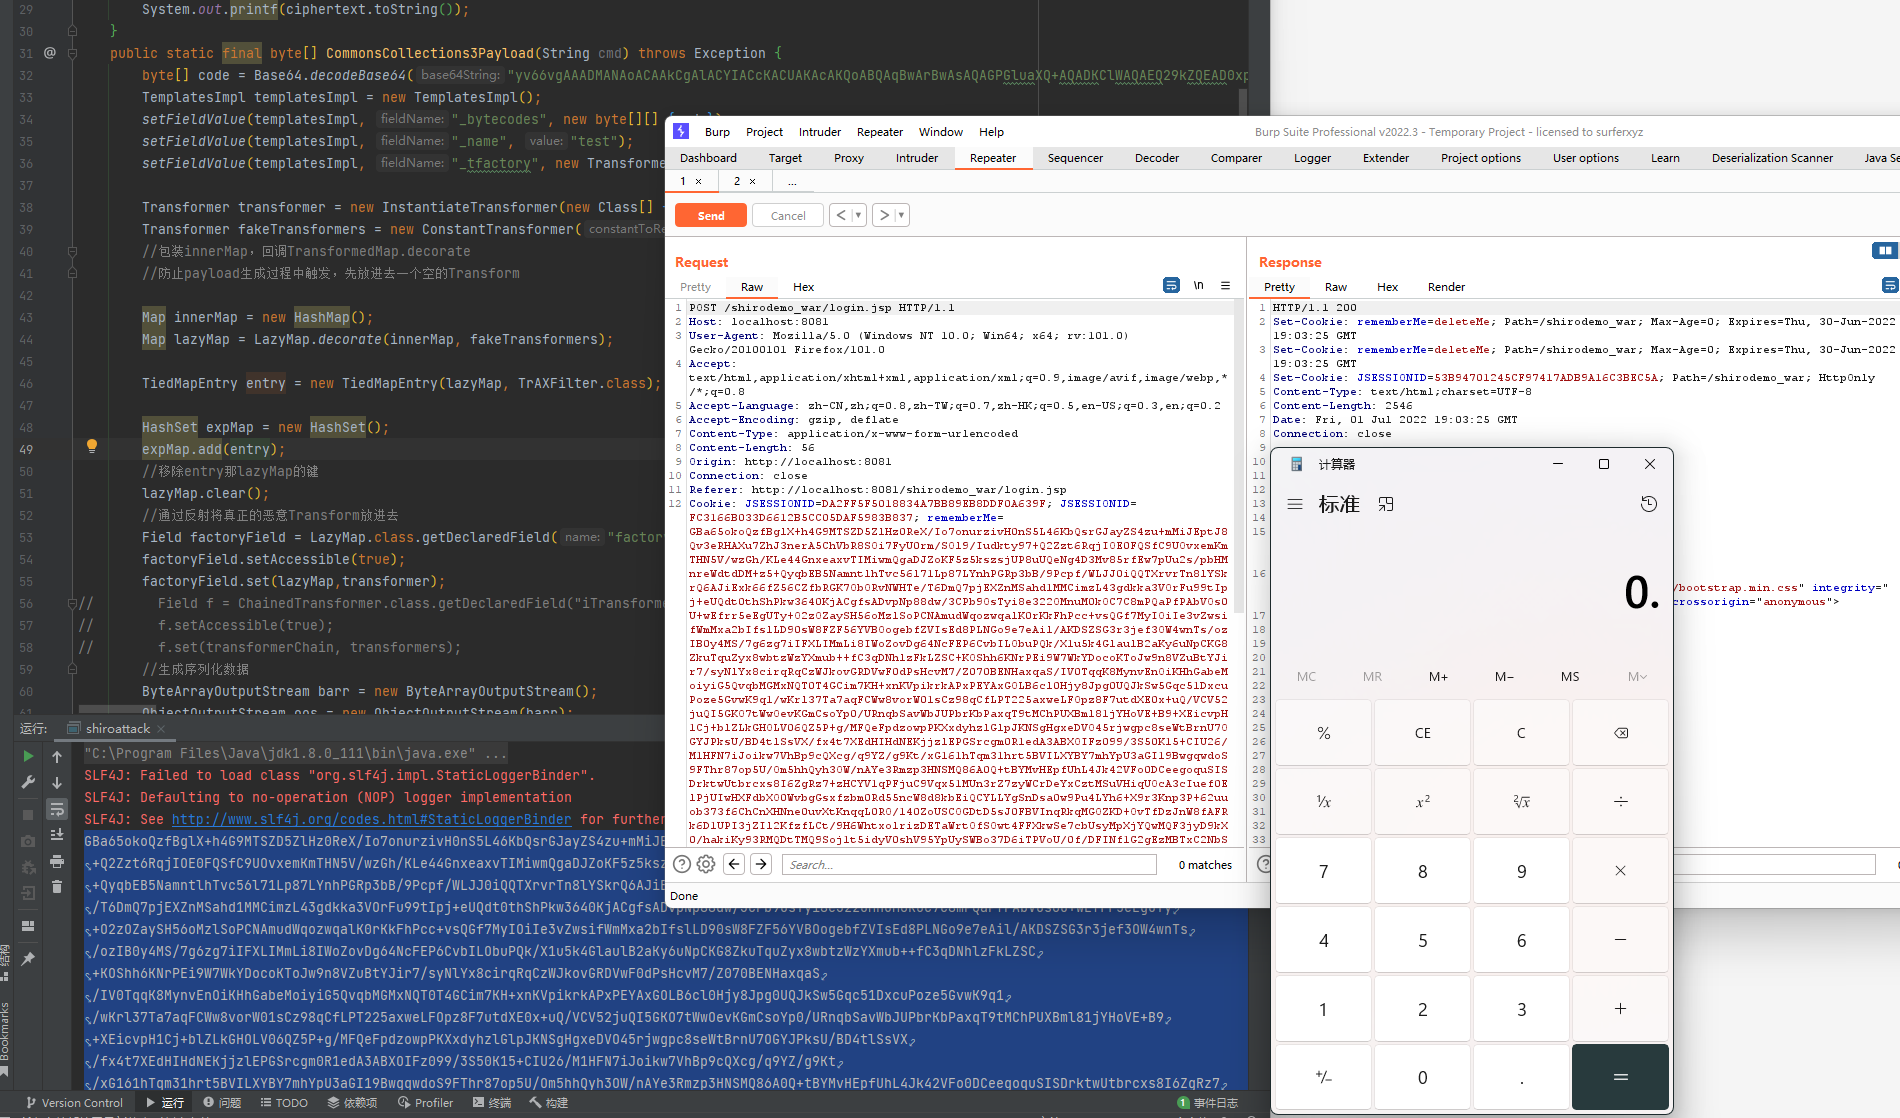
Task: Open history dropdown beside back arrow
Action: pos(858,215)
